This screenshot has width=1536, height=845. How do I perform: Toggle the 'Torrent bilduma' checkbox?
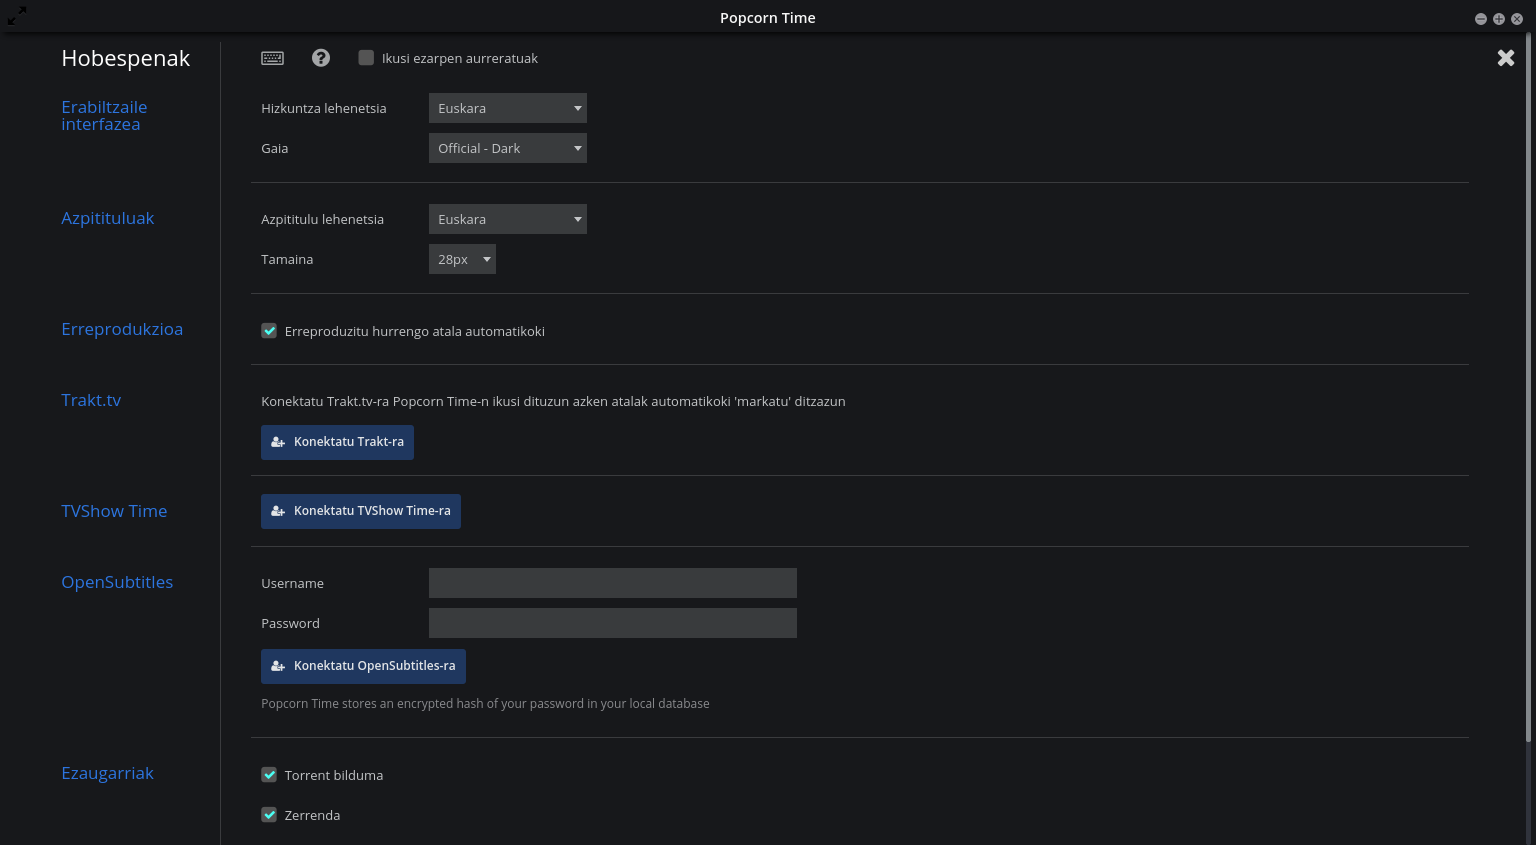pyautogui.click(x=269, y=775)
